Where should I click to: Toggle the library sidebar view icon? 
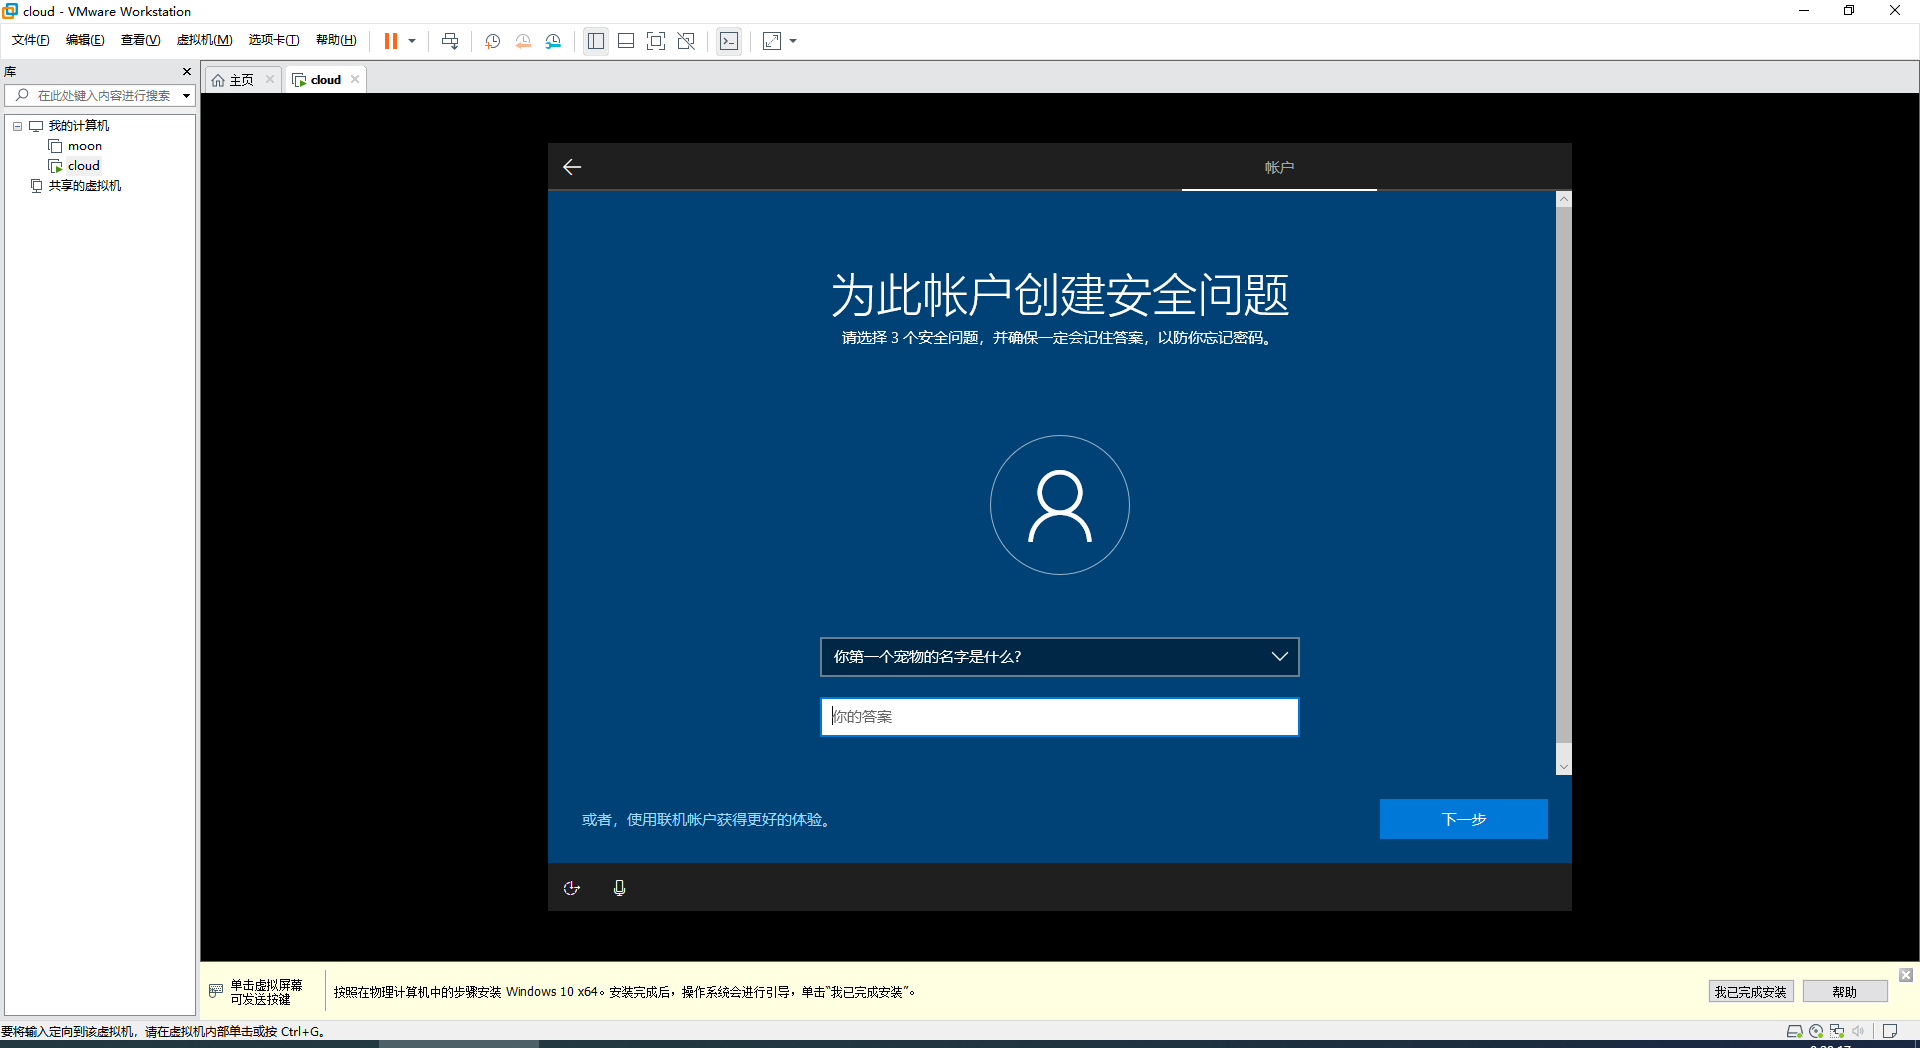596,41
